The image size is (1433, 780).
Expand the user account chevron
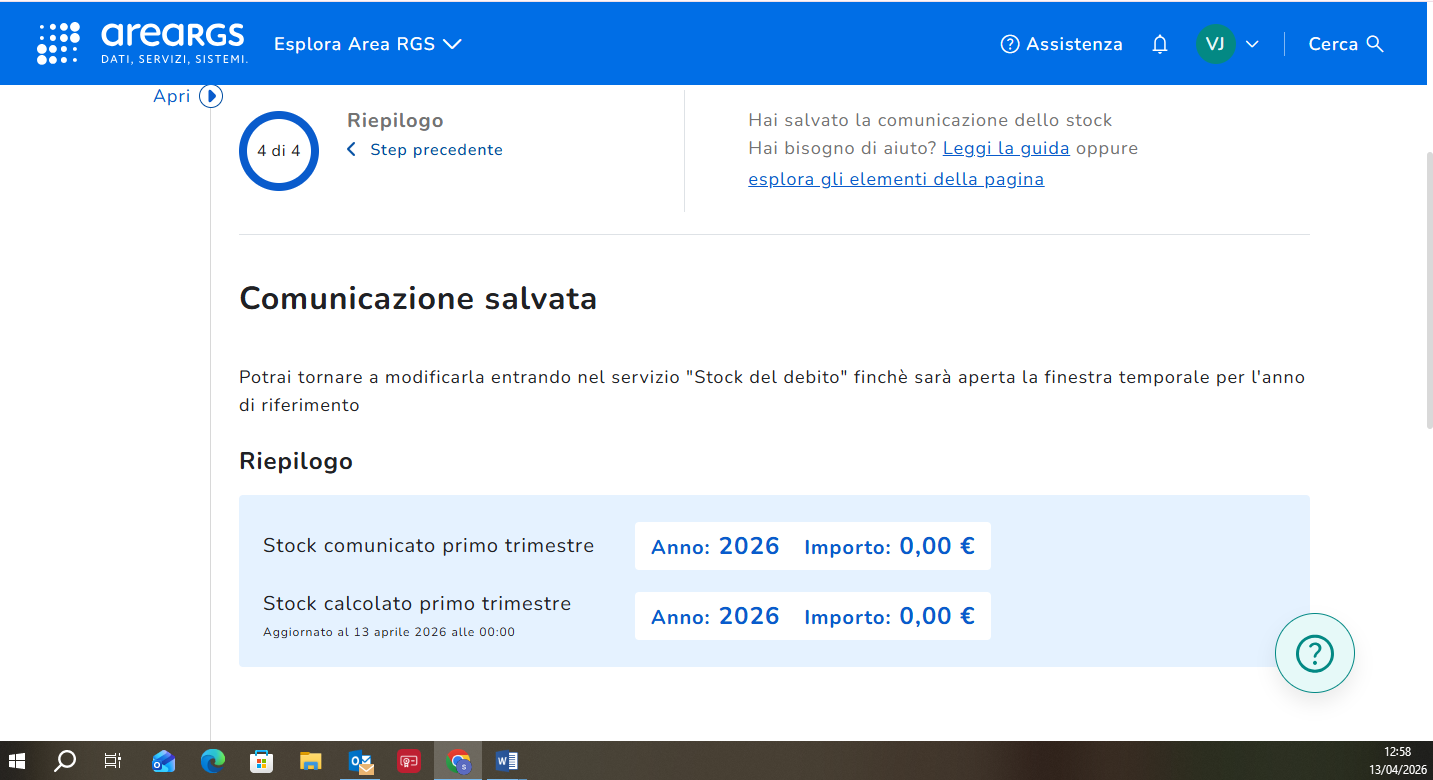click(x=1252, y=44)
